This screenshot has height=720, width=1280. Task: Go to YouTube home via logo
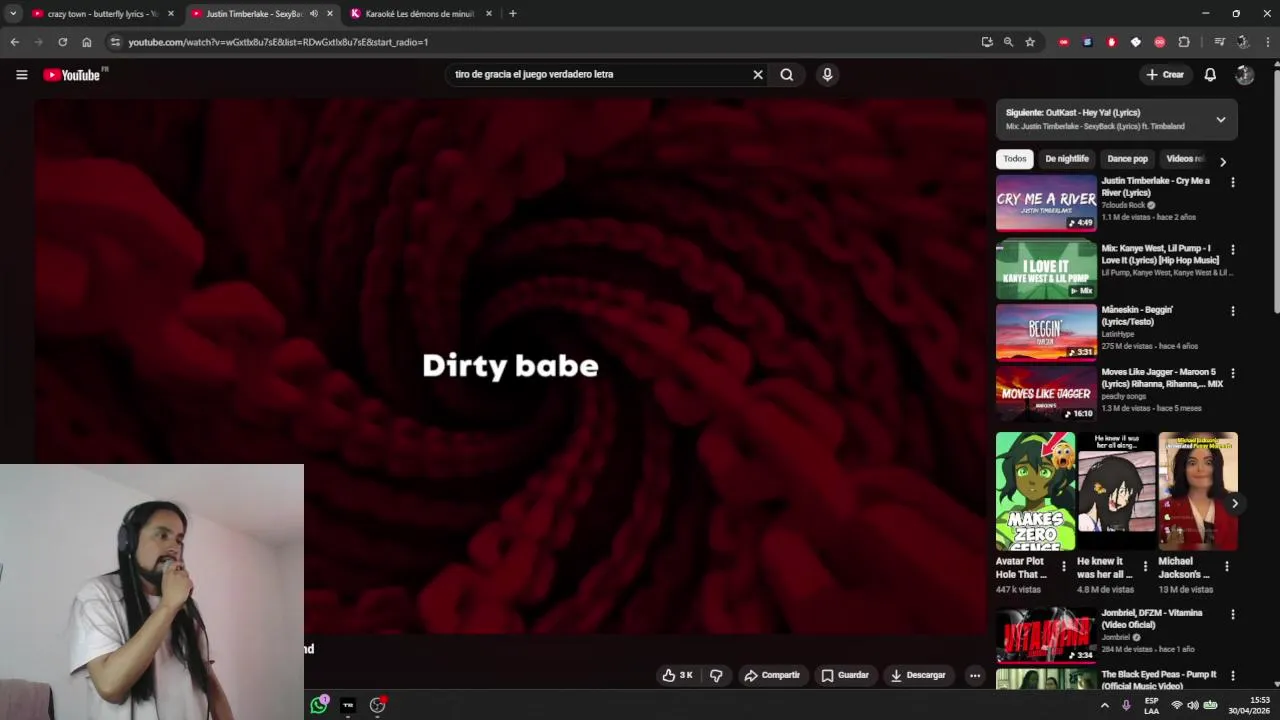tap(75, 75)
